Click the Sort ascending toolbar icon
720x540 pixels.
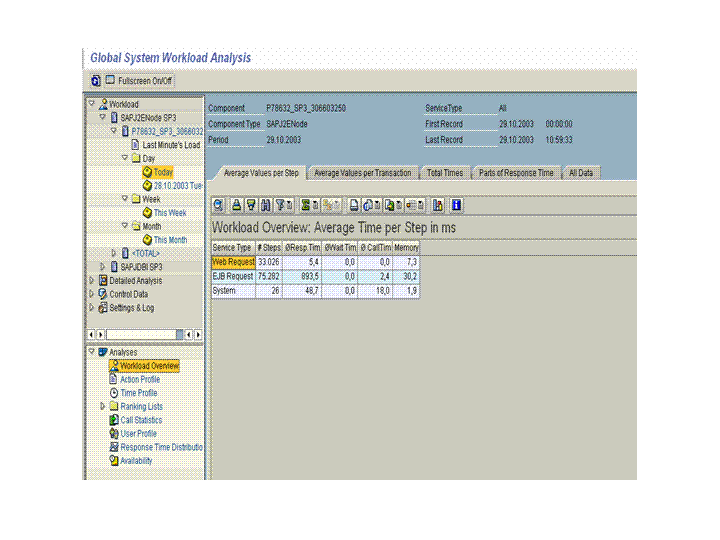[x=236, y=205]
